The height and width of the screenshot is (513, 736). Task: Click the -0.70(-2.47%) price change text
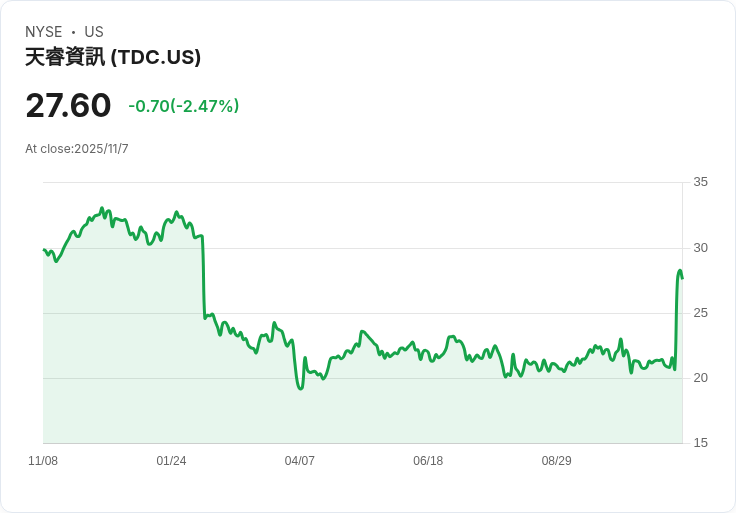point(183,106)
